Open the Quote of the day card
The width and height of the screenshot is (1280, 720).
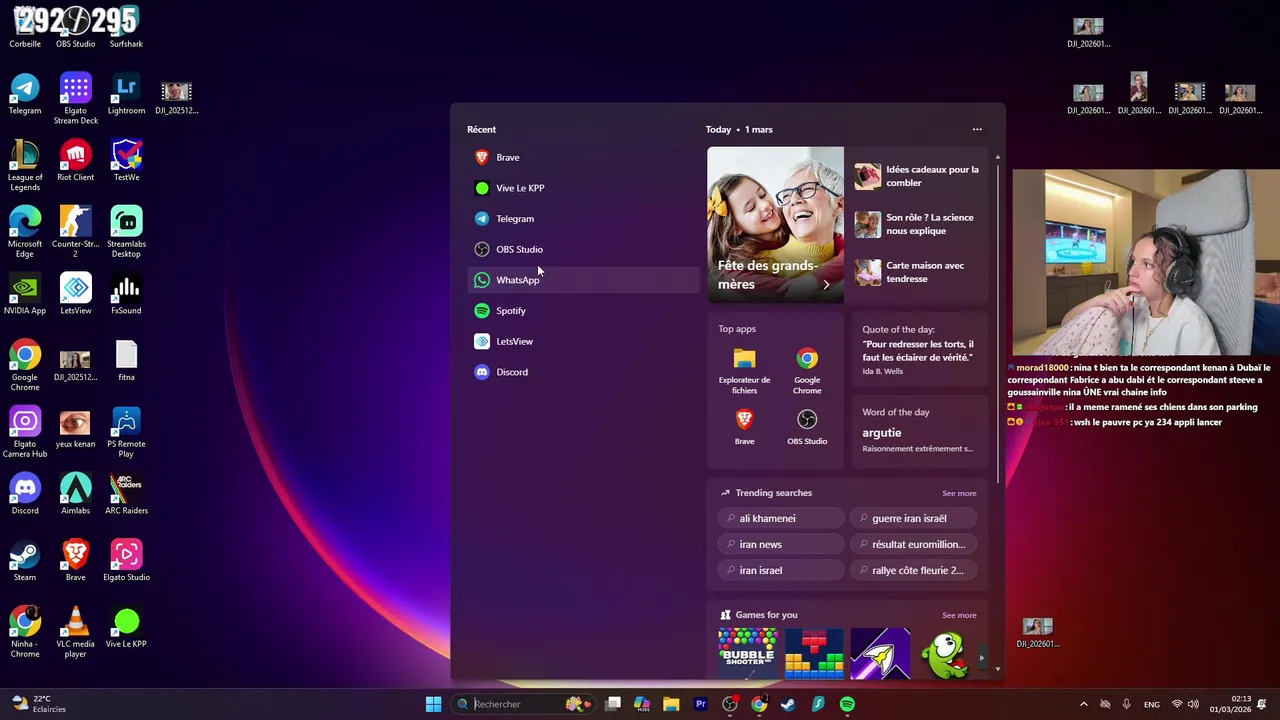[920, 350]
